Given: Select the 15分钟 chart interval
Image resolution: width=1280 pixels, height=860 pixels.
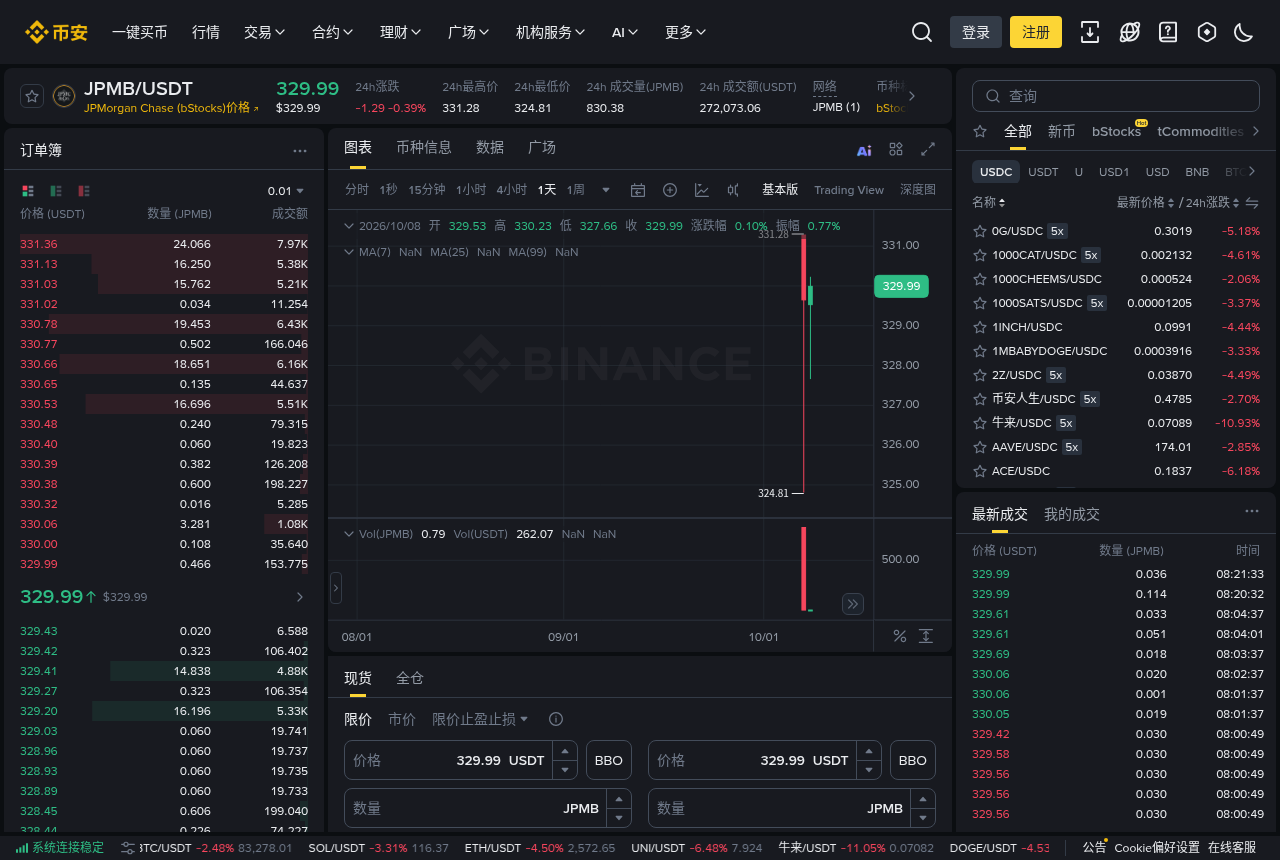Looking at the screenshot, I should (x=427, y=190).
